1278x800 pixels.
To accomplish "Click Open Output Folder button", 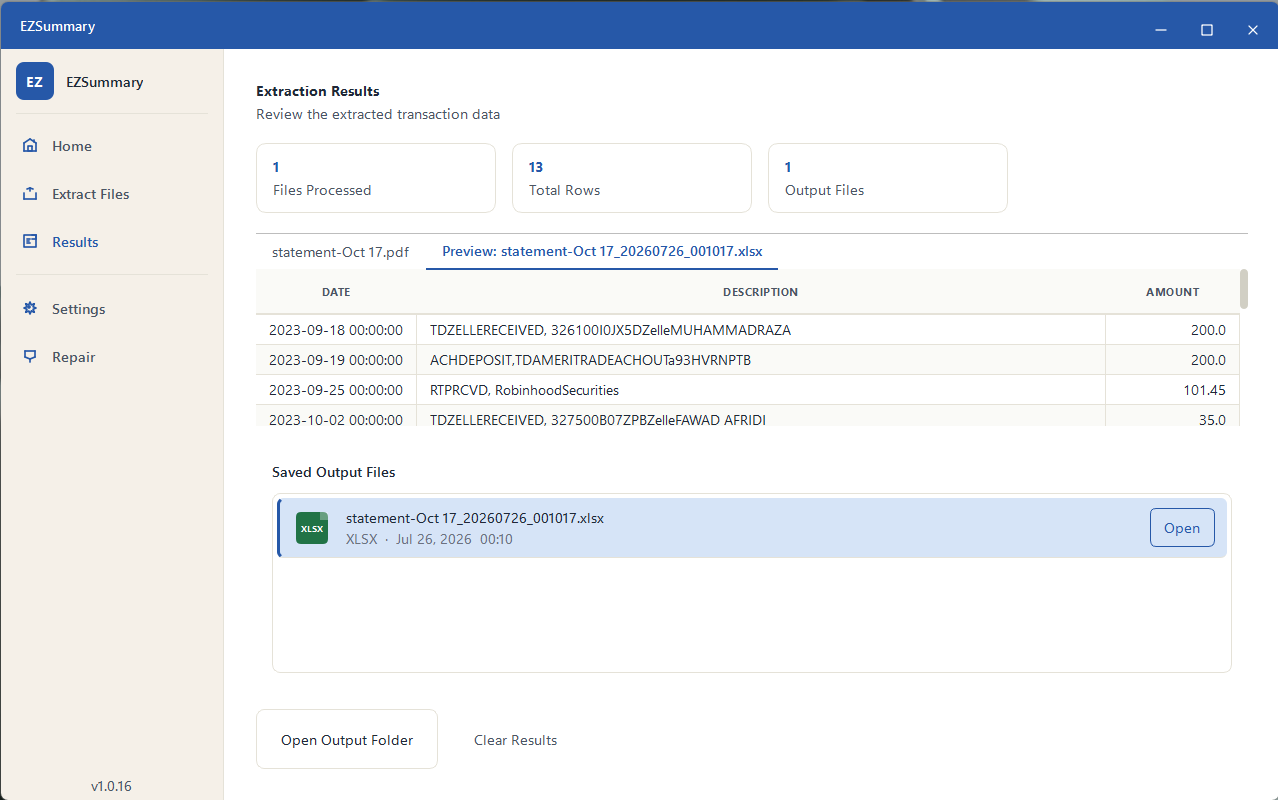I will point(347,740).
